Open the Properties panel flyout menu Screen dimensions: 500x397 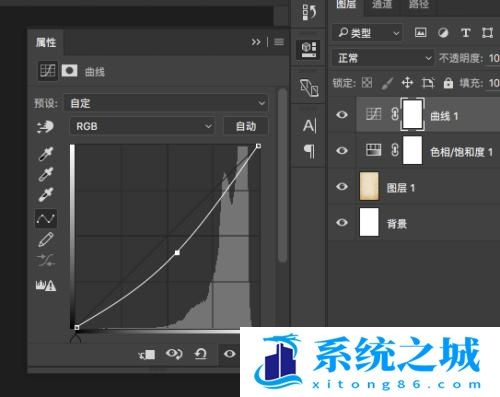coord(279,42)
